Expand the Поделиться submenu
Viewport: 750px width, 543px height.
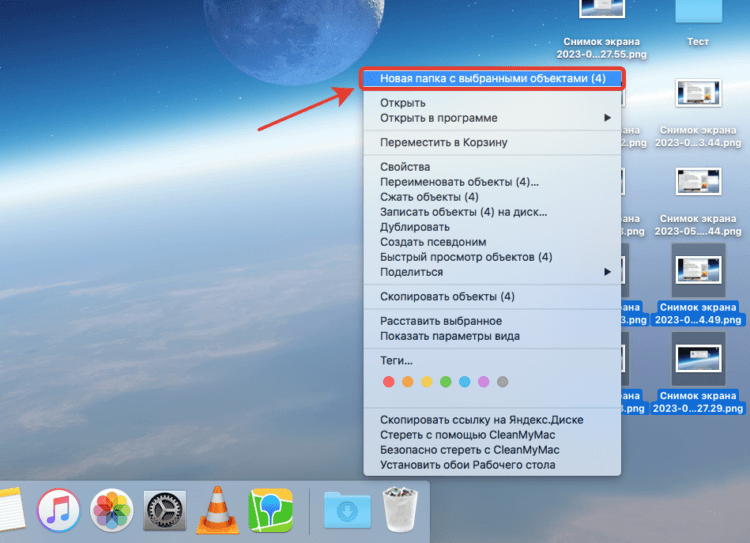(x=493, y=272)
